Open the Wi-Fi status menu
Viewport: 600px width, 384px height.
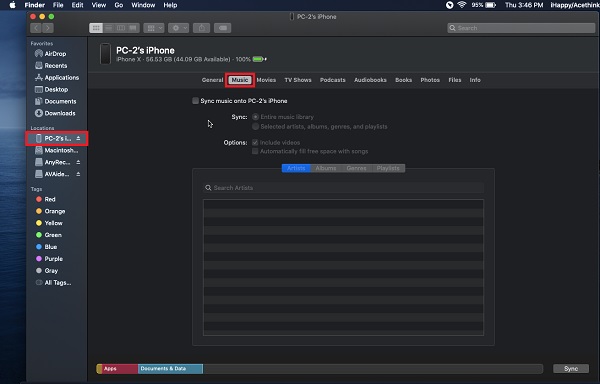coord(461,5)
